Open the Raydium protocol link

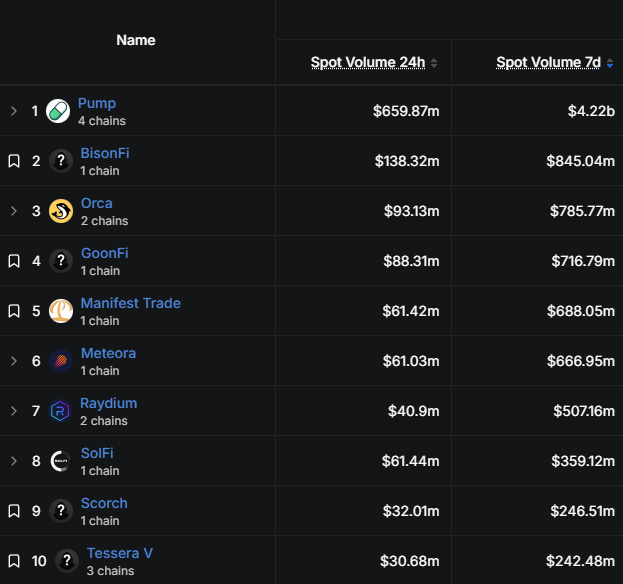(x=109, y=403)
